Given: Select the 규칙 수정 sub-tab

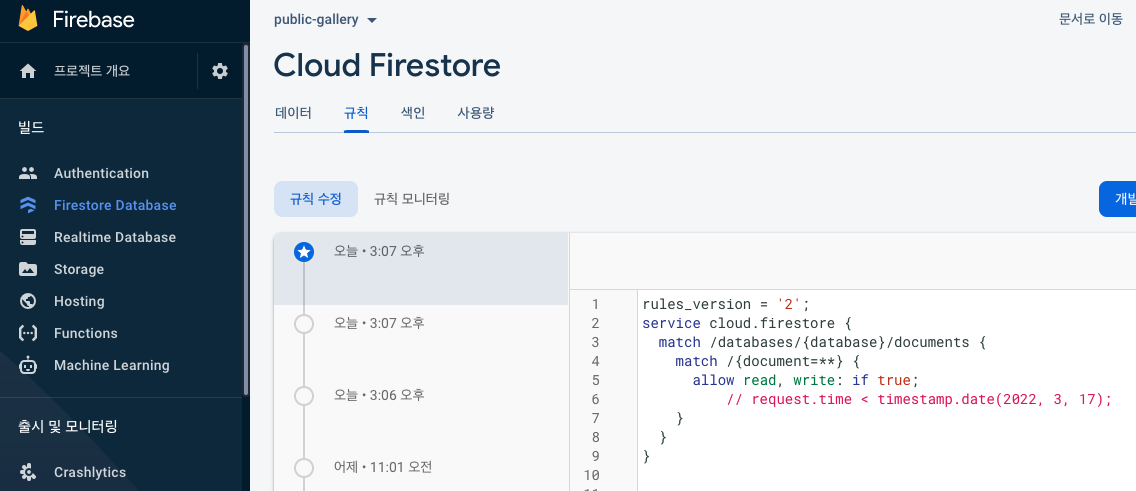Looking at the screenshot, I should click(316, 199).
